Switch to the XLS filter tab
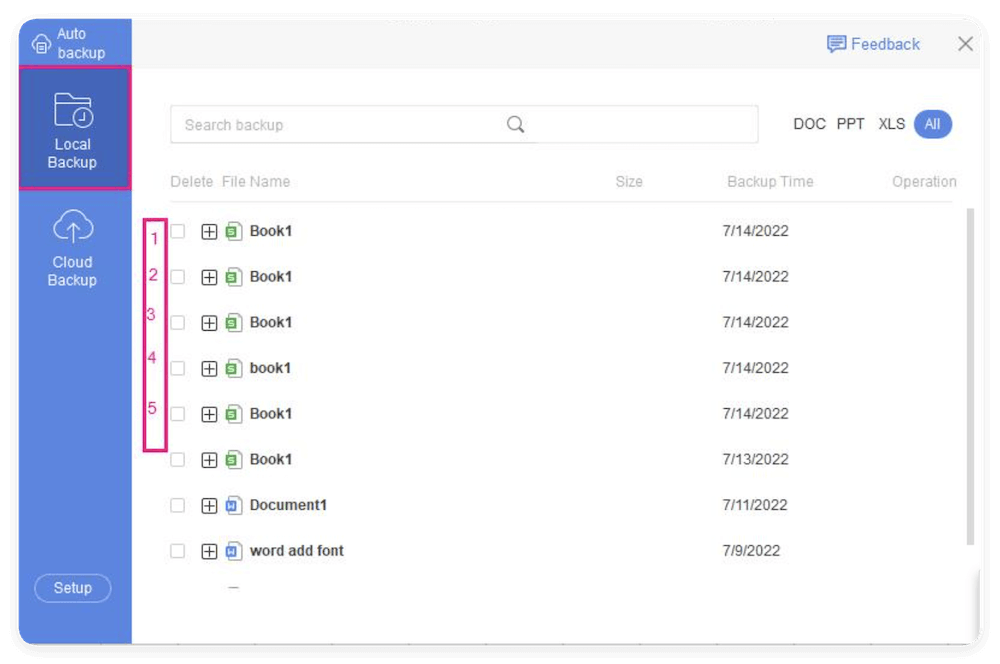This screenshot has width=1000, height=664. point(891,124)
